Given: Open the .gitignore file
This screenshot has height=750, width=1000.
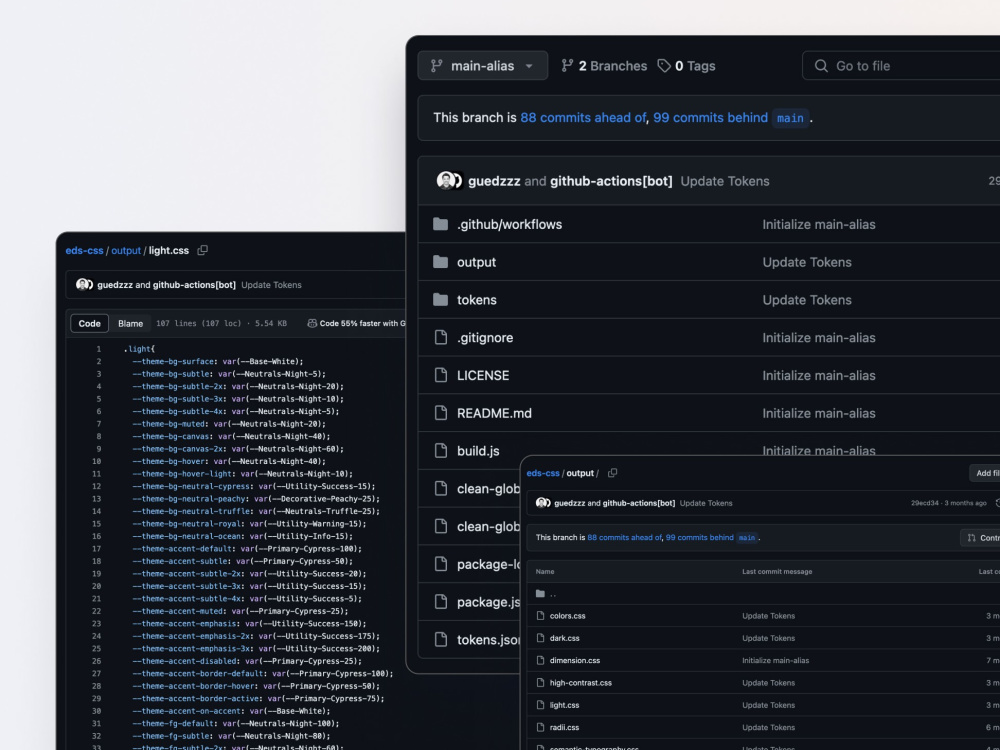Looking at the screenshot, I should click(x=484, y=337).
